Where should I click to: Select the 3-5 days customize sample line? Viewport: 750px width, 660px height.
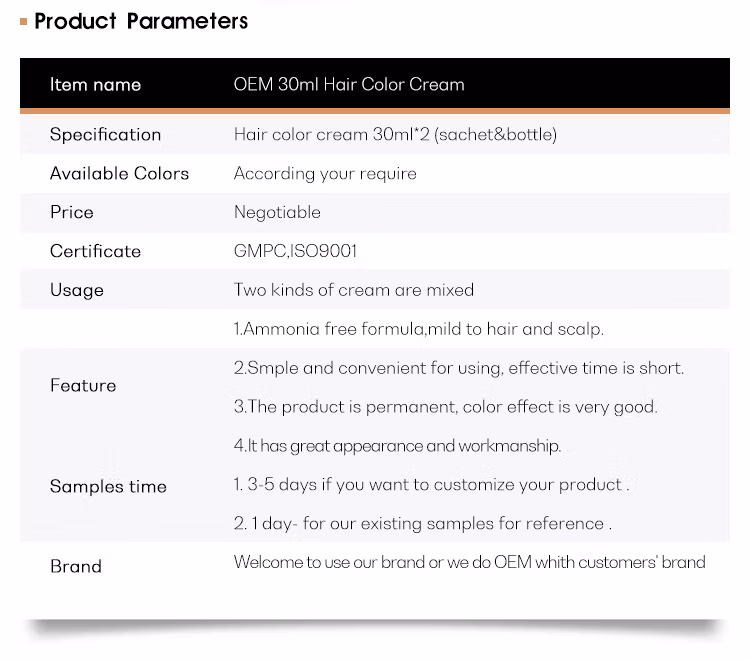(431, 484)
